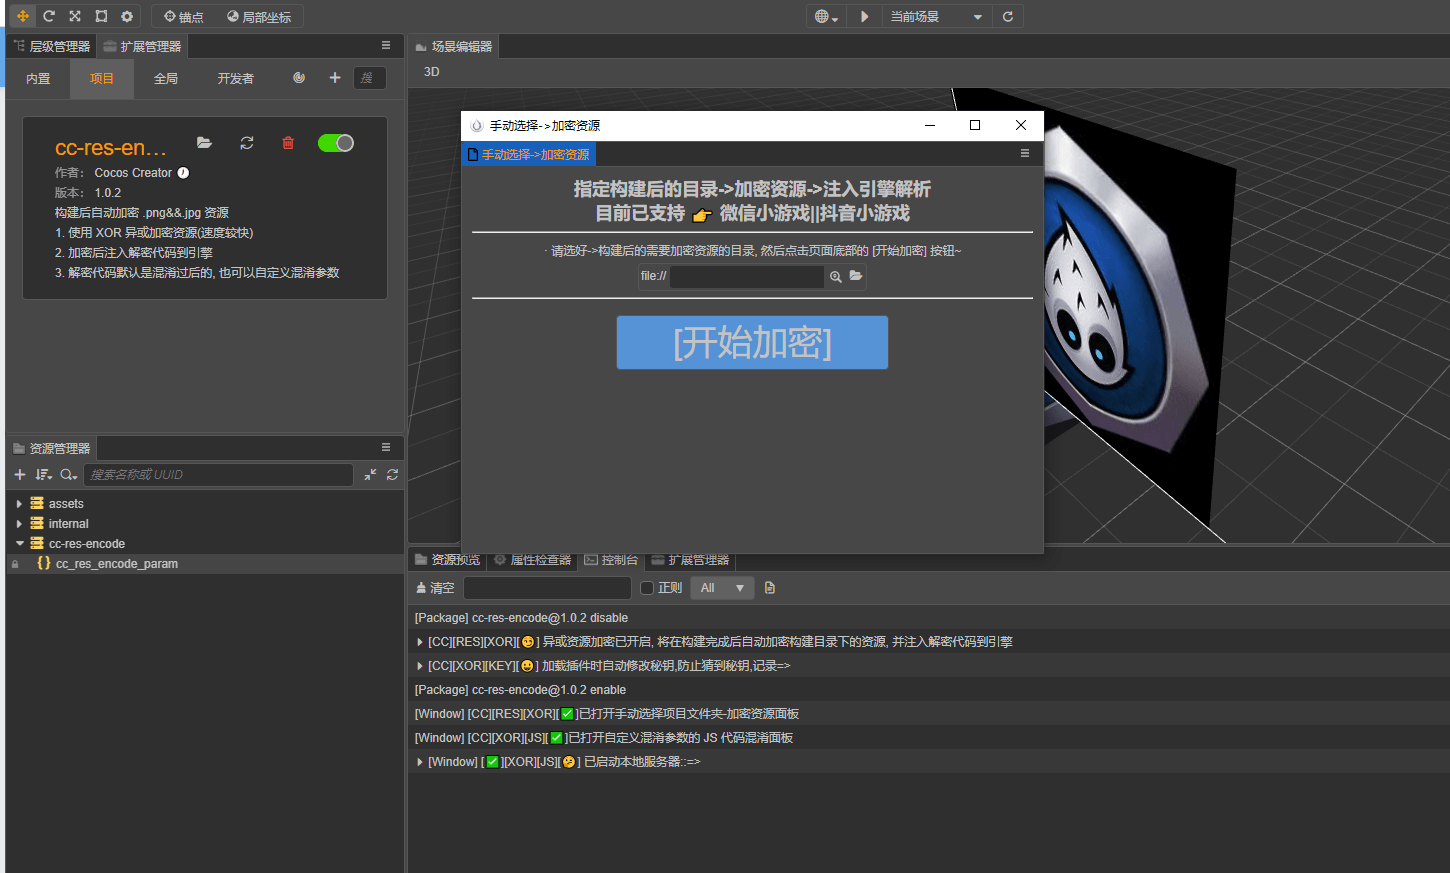
Task: Select the rotate transform tool
Action: [x=49, y=16]
